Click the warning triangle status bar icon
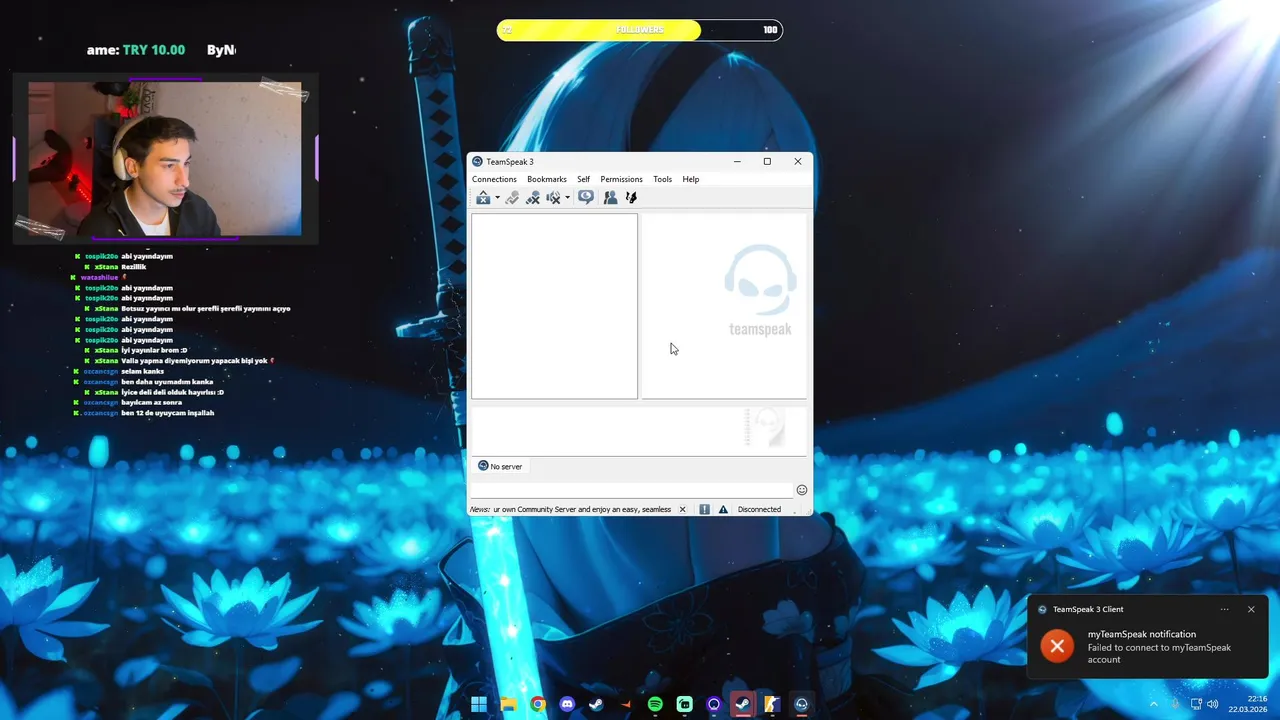The height and width of the screenshot is (720, 1280). (x=723, y=509)
